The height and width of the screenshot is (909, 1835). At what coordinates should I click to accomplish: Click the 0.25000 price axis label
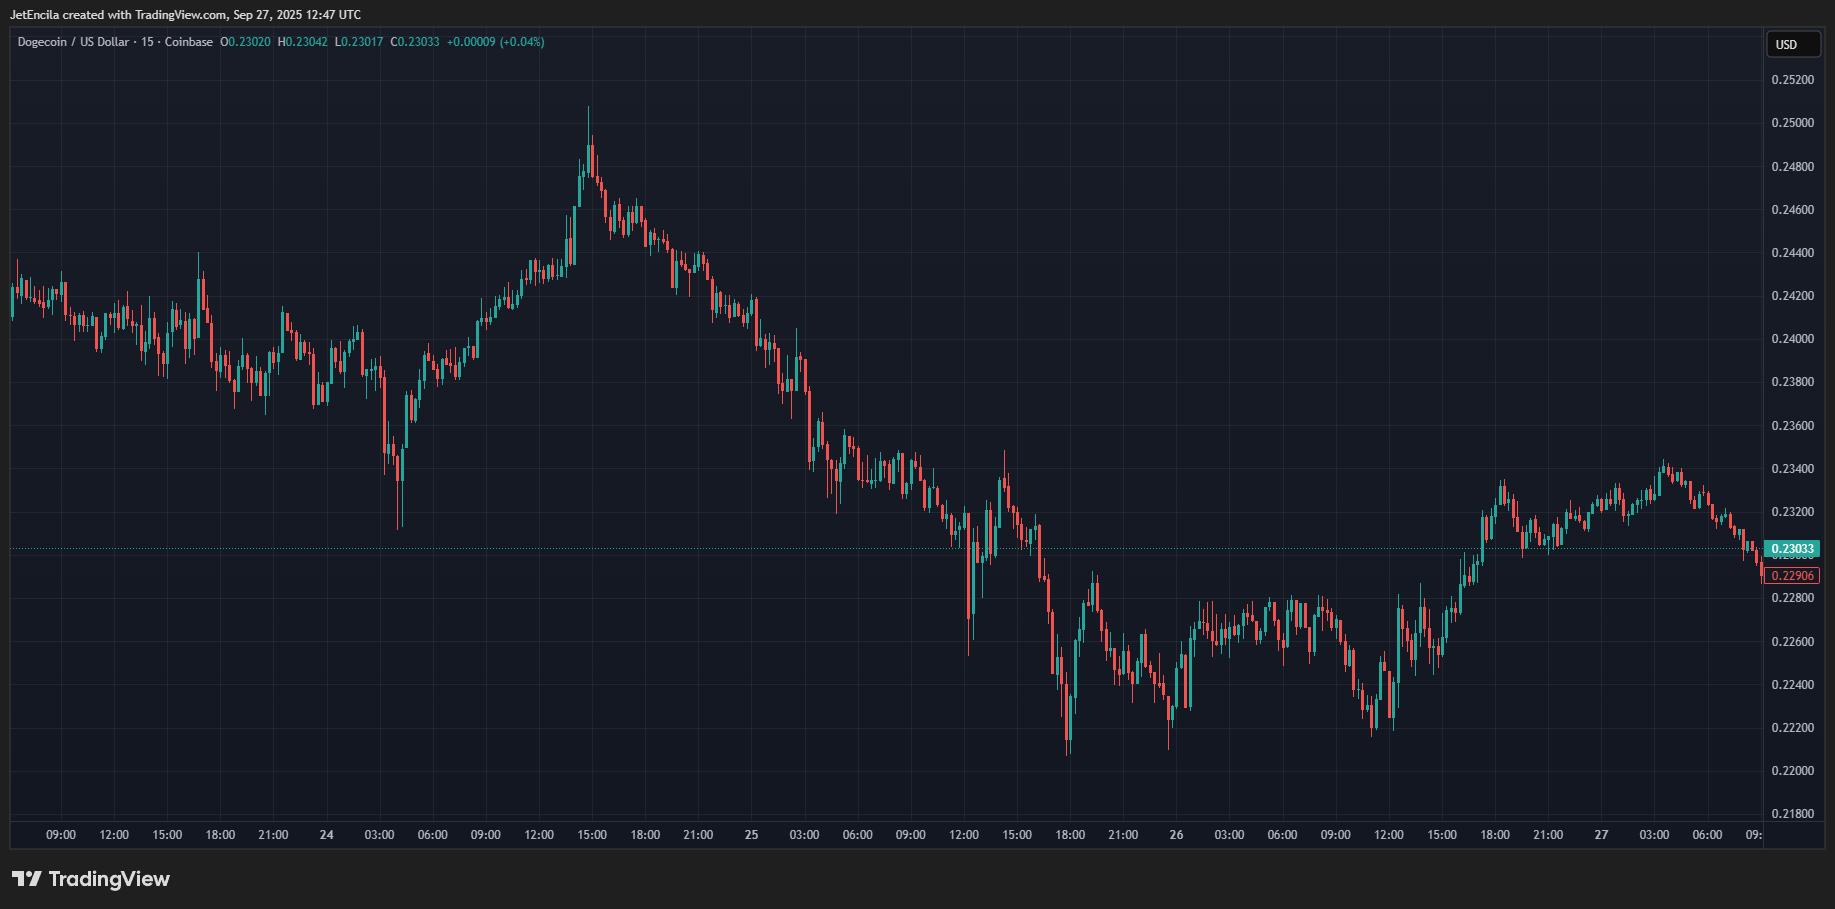[x=1792, y=123]
